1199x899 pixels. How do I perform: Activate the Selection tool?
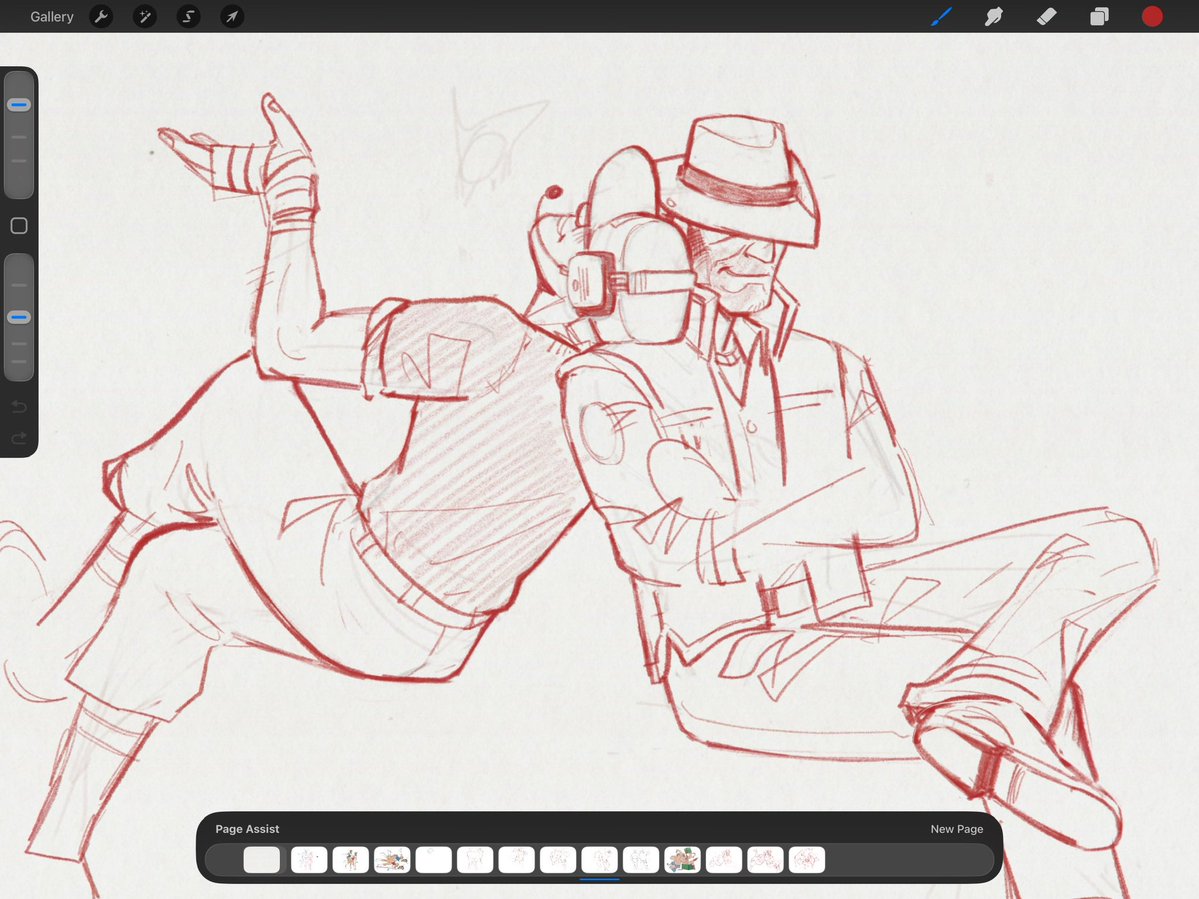coord(188,16)
